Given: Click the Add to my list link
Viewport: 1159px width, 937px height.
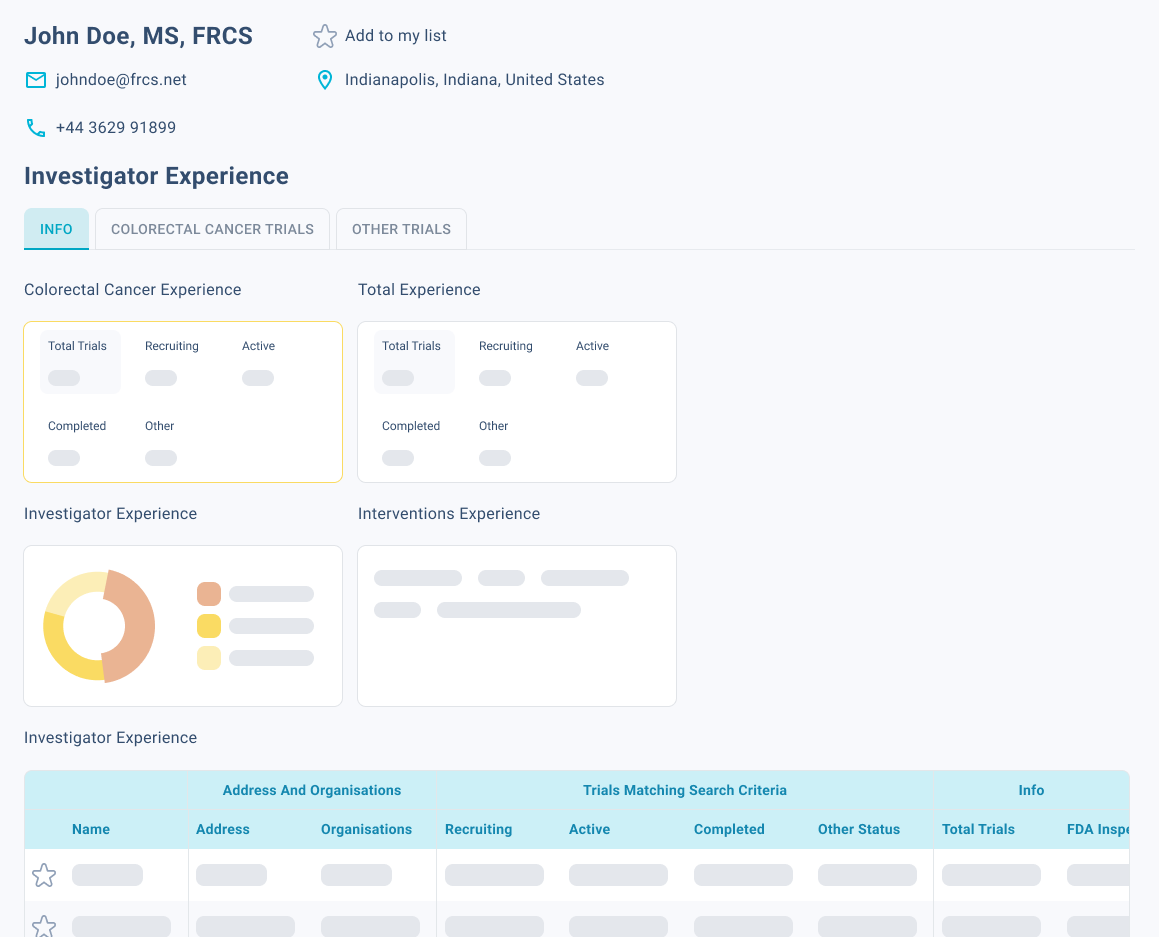Looking at the screenshot, I should (x=395, y=36).
